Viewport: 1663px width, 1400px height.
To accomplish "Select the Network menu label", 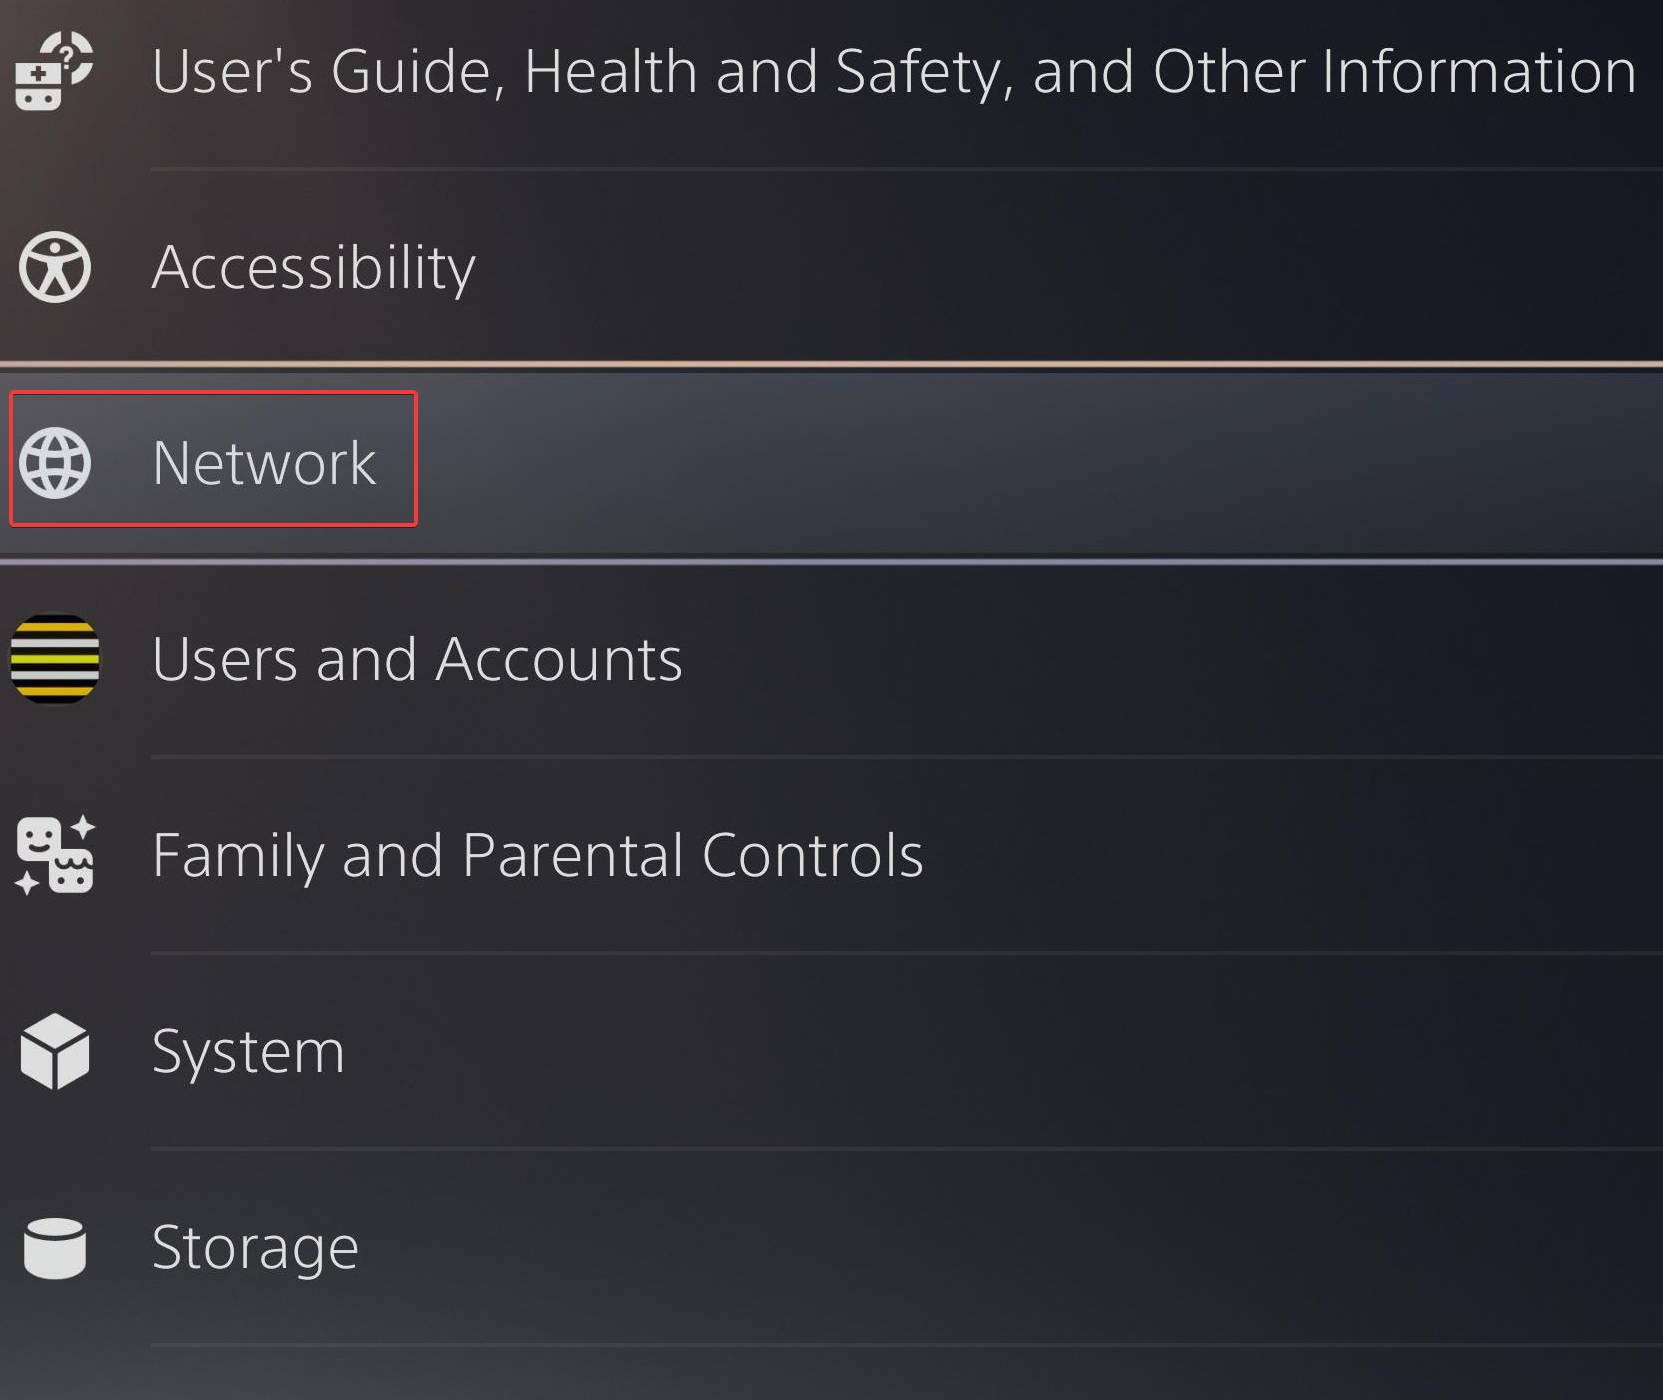I will point(264,463).
